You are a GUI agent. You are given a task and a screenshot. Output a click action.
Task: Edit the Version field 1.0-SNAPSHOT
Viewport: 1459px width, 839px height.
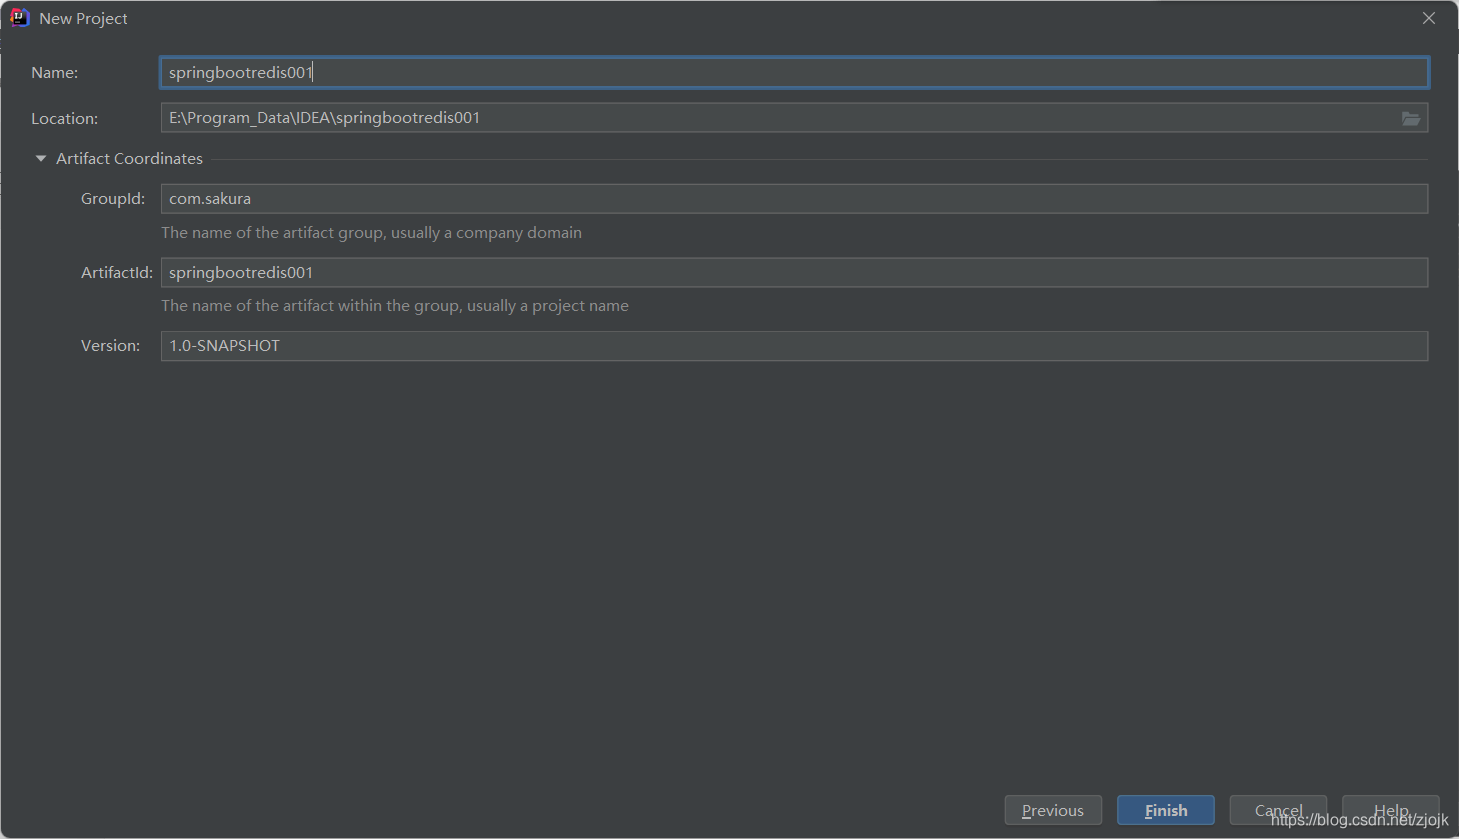(794, 346)
